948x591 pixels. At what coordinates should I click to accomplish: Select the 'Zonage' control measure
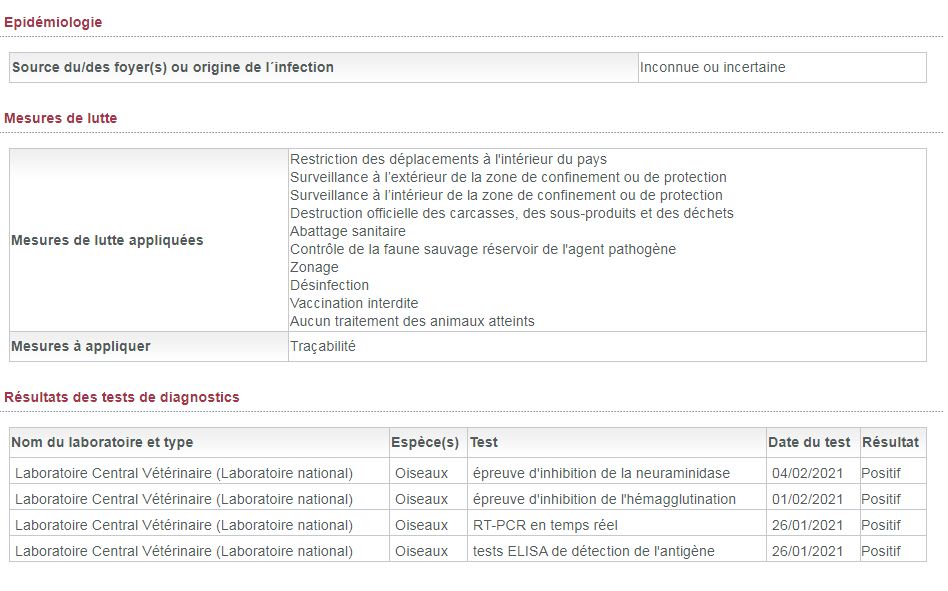pyautogui.click(x=314, y=267)
